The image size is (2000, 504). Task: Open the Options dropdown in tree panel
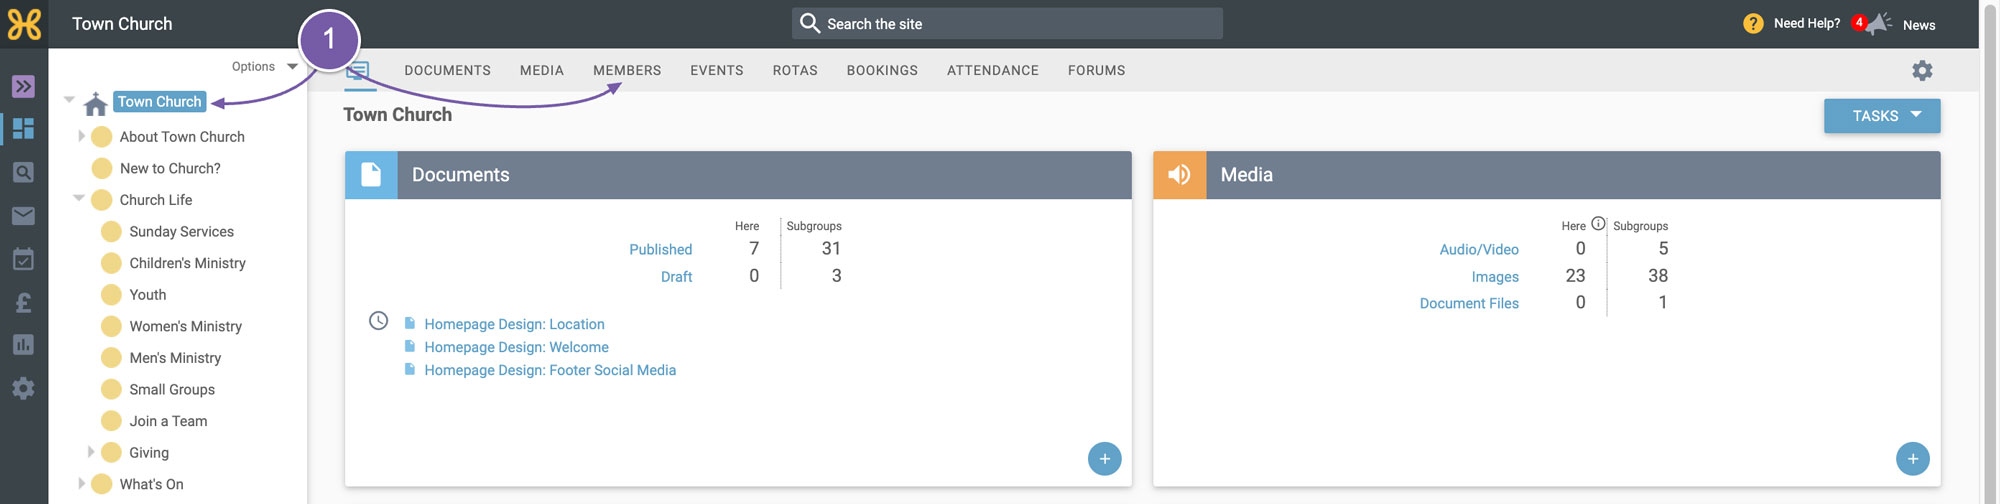[x=265, y=67]
